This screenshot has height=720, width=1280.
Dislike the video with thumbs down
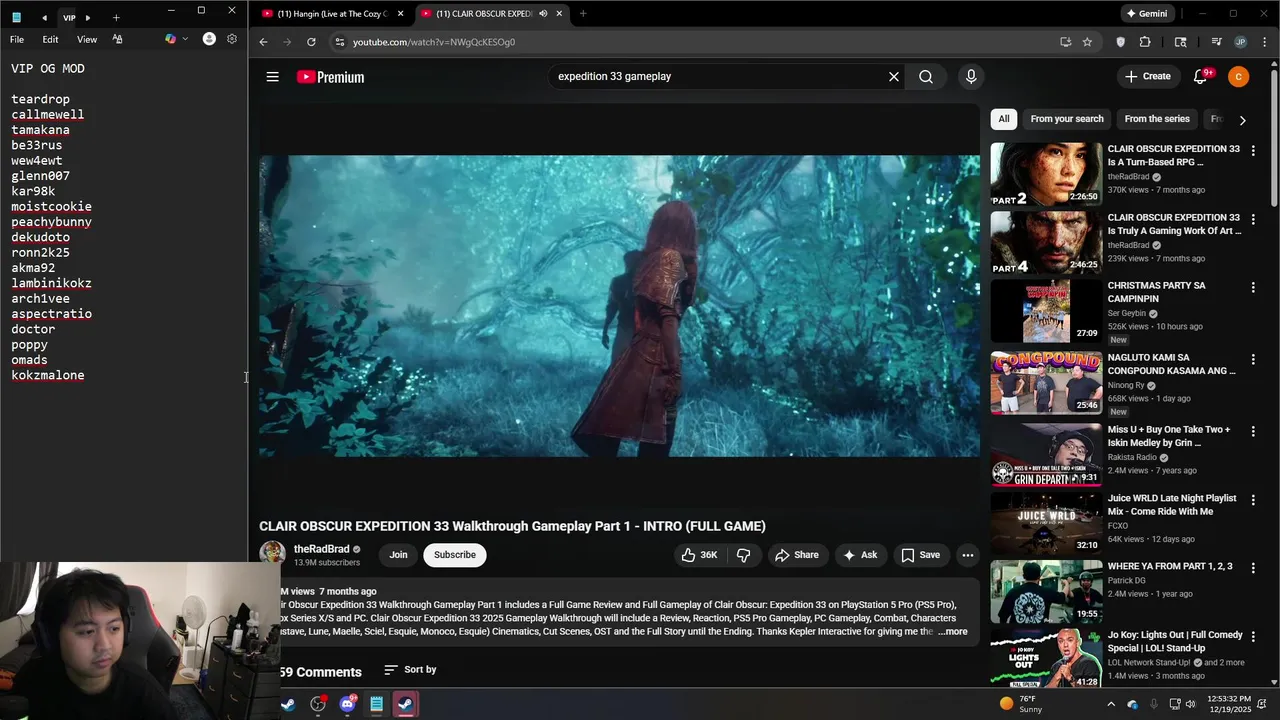coord(743,555)
